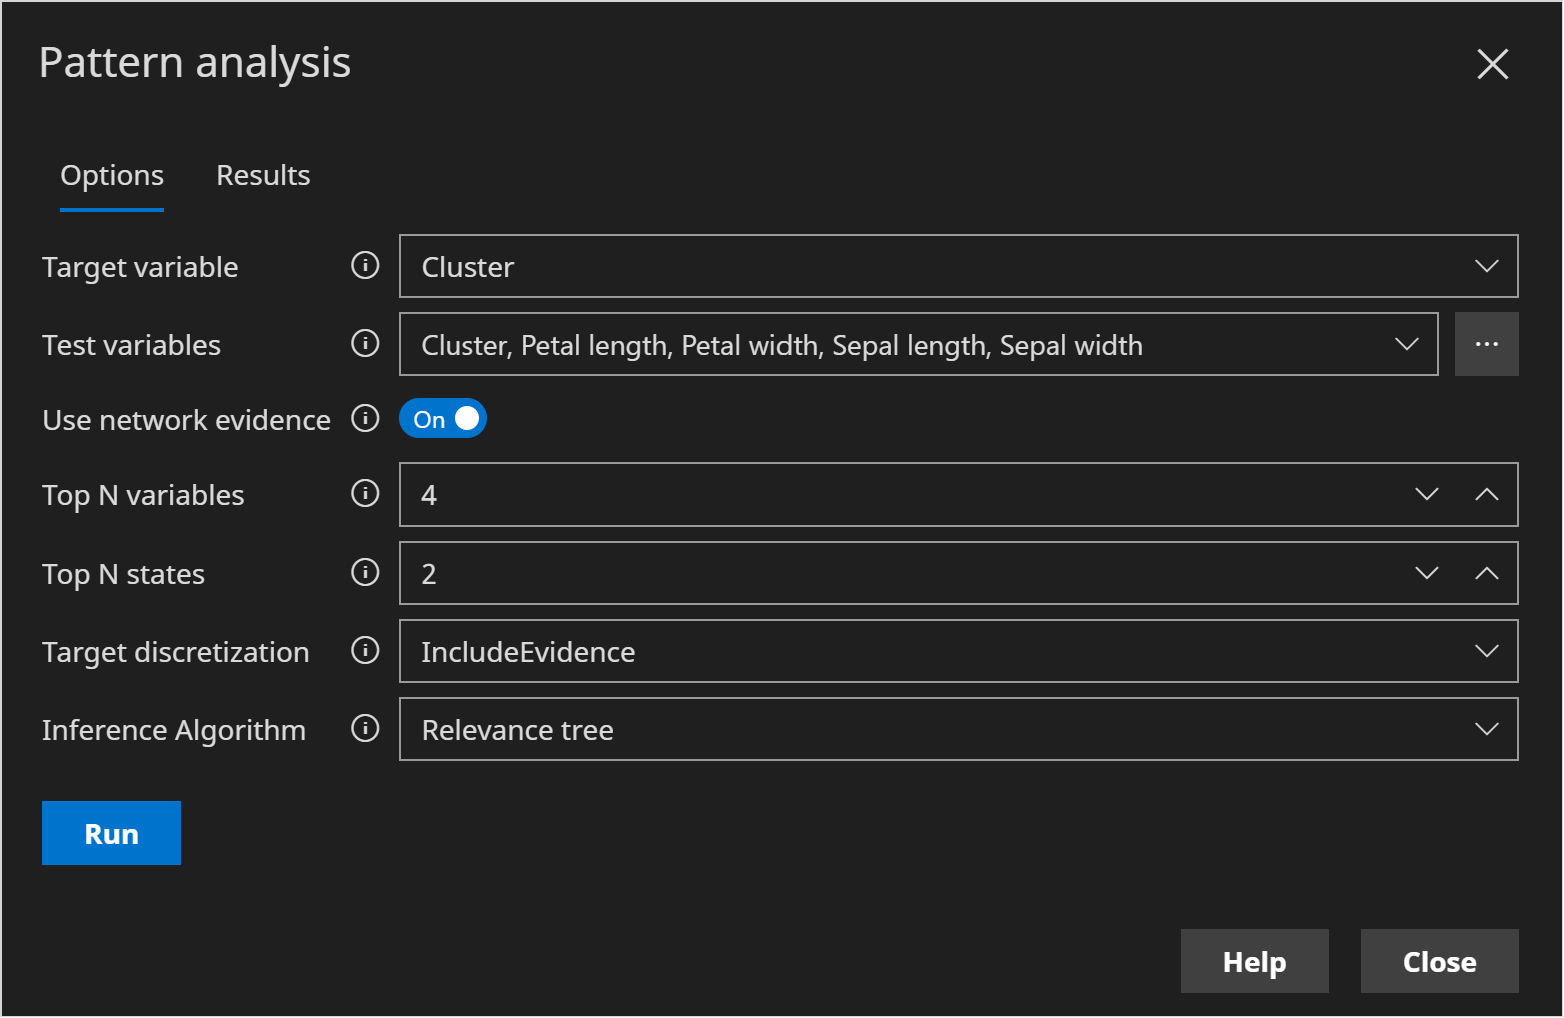
Task: Increase Top N variables using the up arrow
Action: coord(1487,494)
